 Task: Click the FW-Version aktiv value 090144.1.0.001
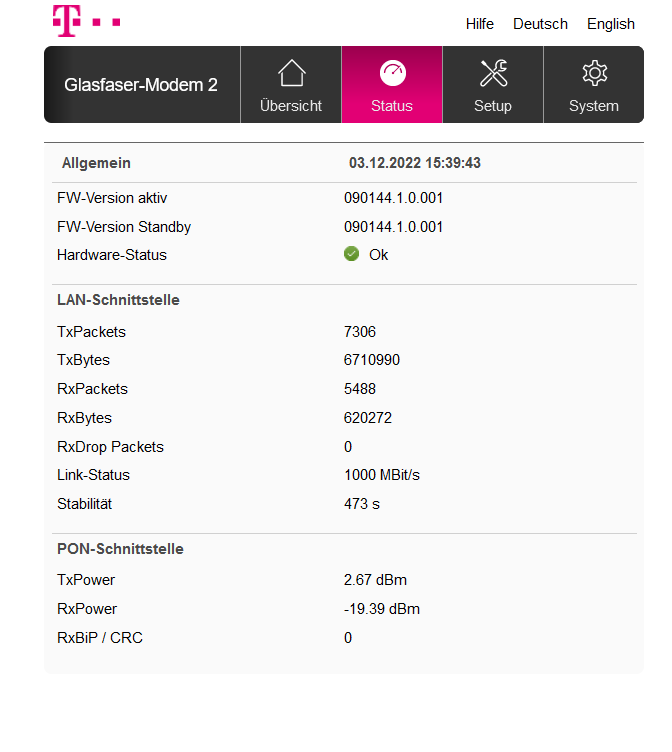click(x=393, y=198)
